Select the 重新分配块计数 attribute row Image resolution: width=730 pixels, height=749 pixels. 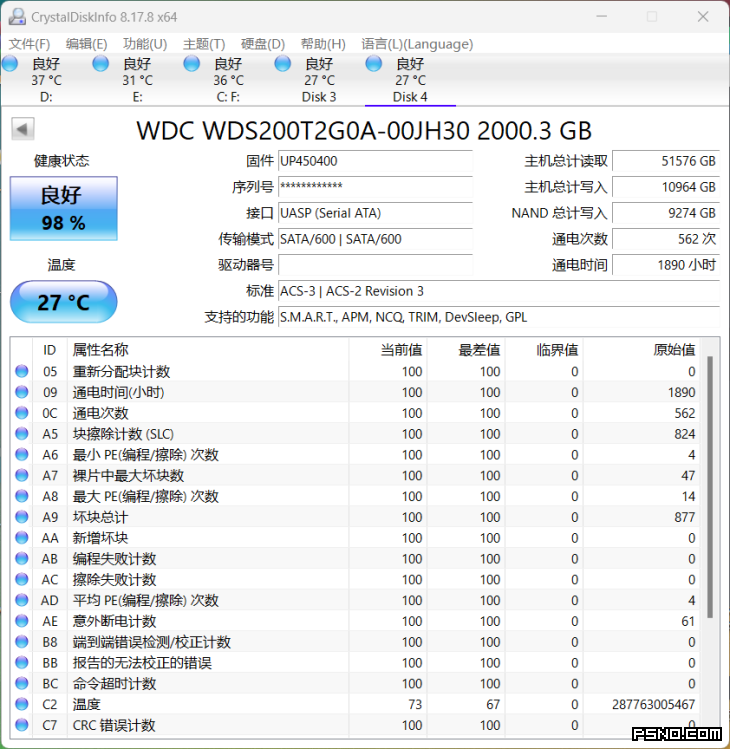tap(354, 371)
